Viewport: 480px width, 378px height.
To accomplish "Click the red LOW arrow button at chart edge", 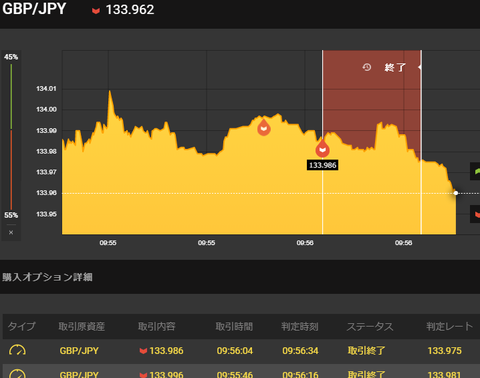I will pyautogui.click(x=475, y=214).
